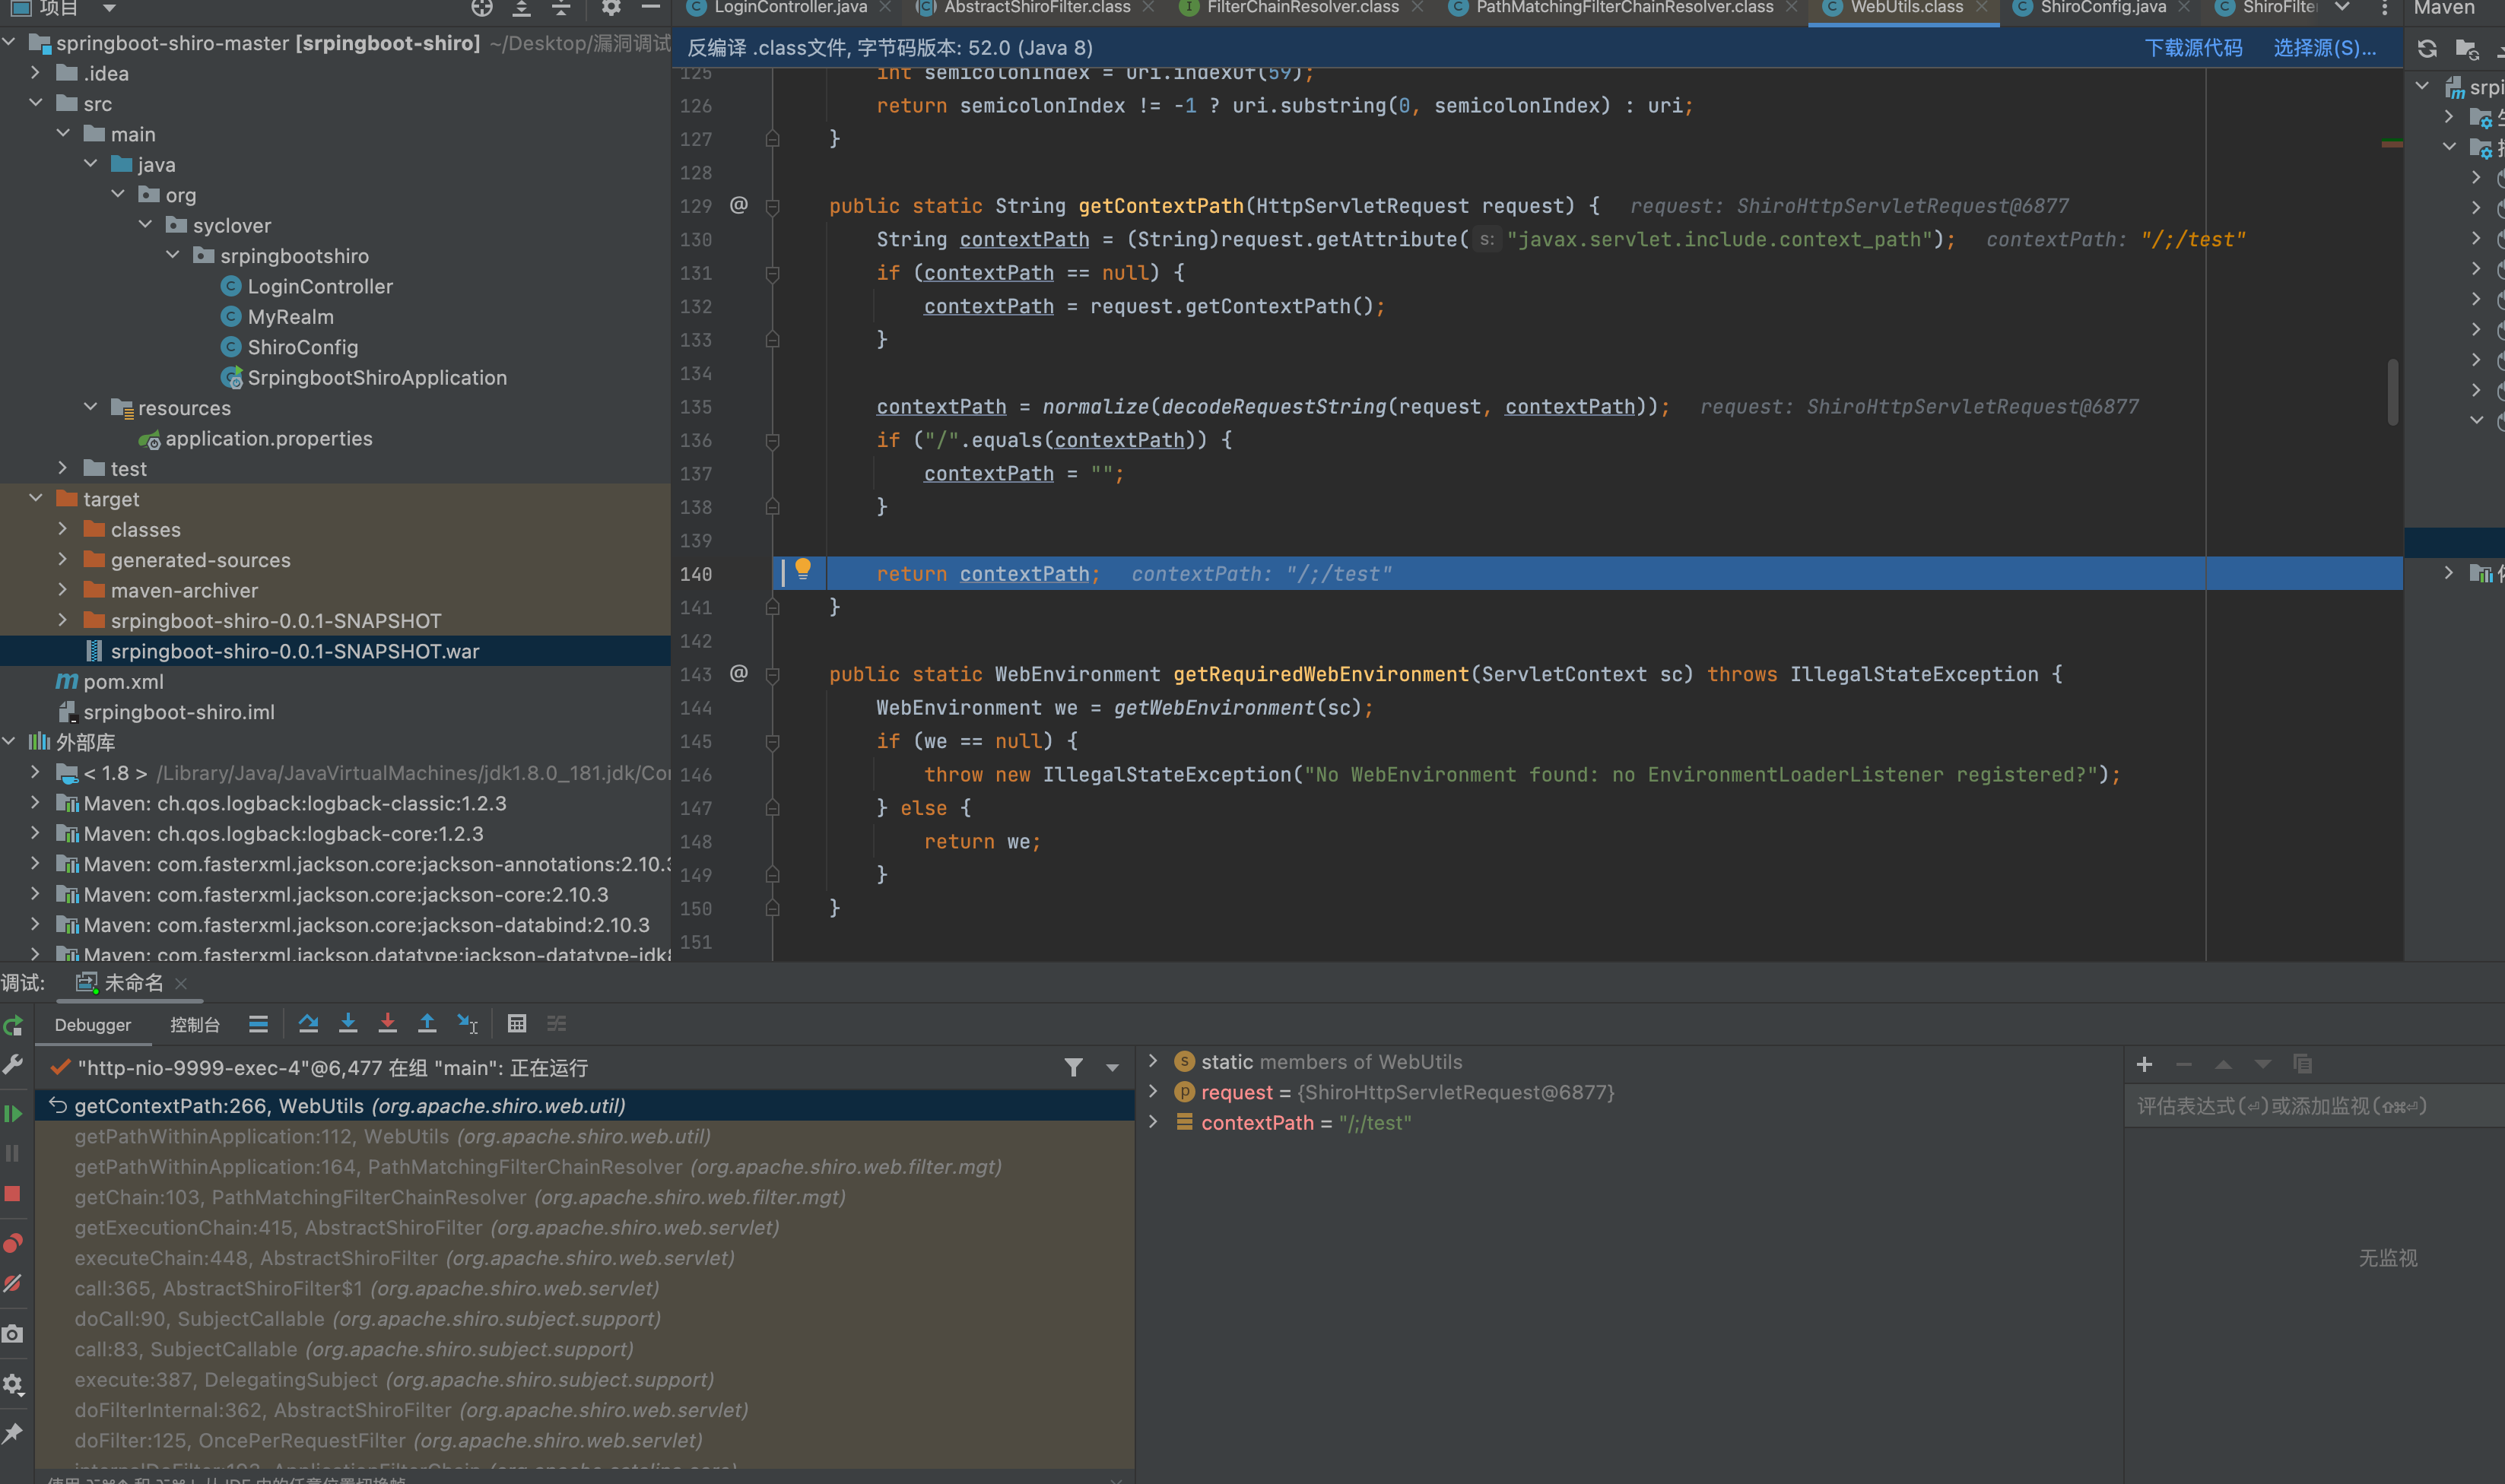Open project panel gear options
Viewport: 2505px width, 1484px height.
pos(611,8)
